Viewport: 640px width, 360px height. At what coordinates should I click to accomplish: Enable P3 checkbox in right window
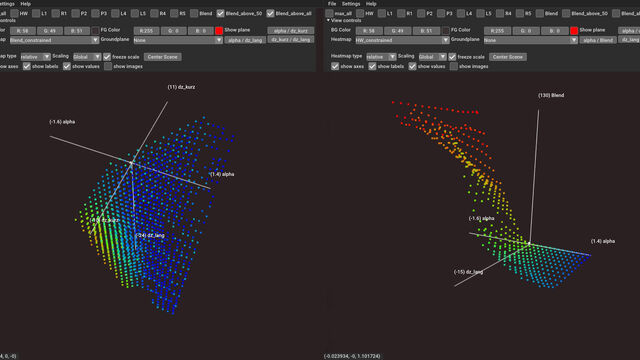point(441,13)
